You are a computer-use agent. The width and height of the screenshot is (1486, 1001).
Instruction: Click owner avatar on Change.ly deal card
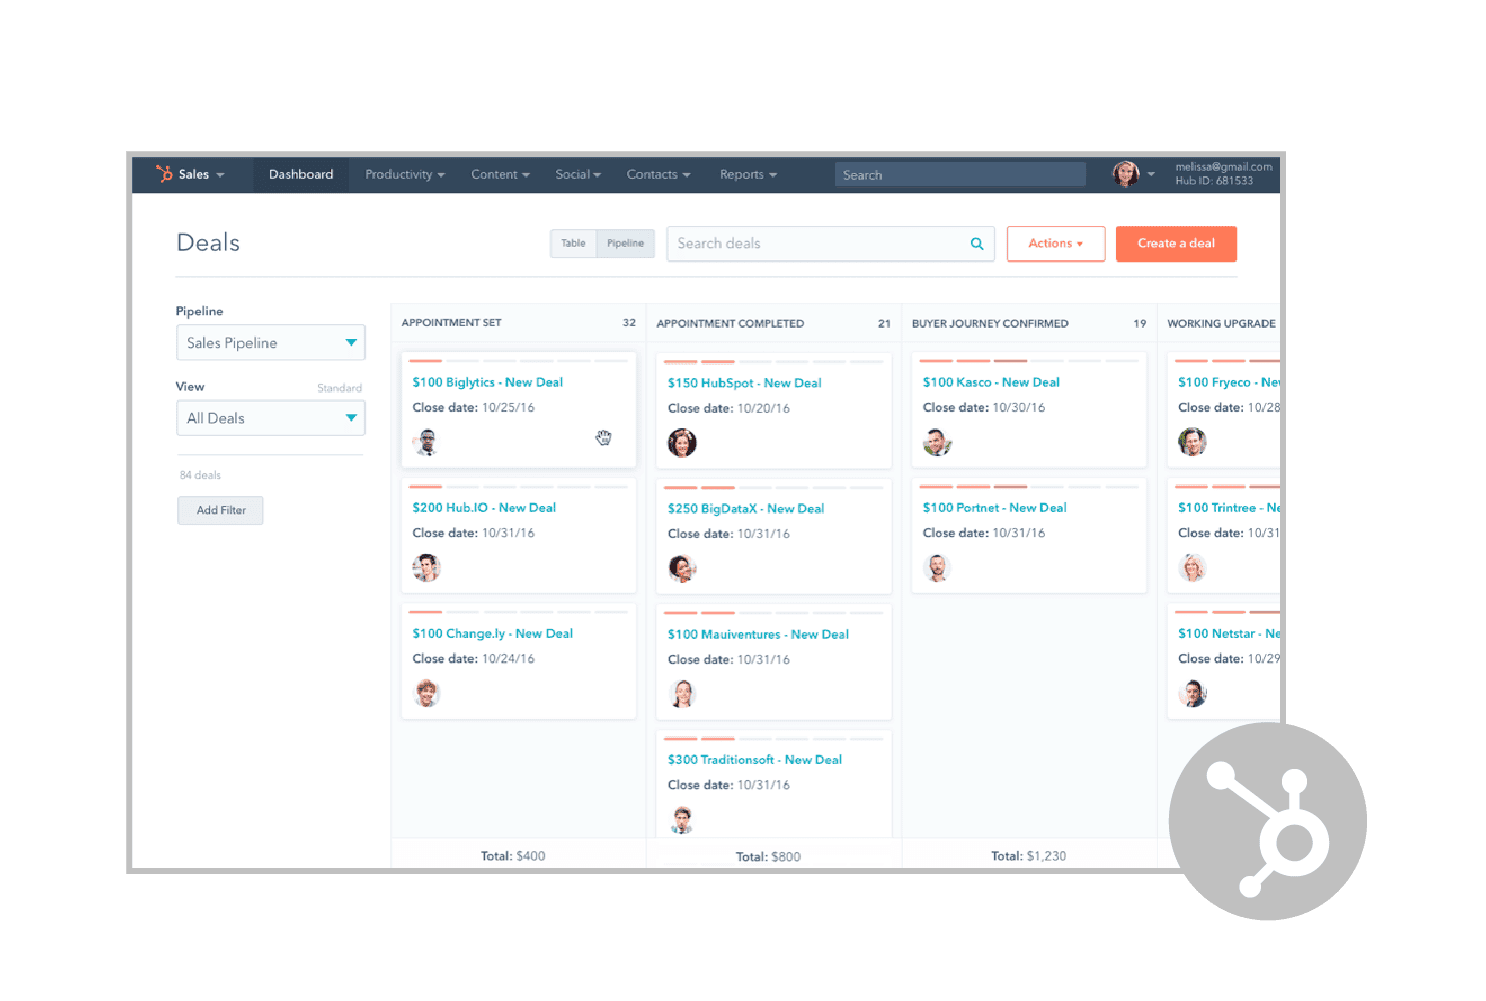point(427,693)
